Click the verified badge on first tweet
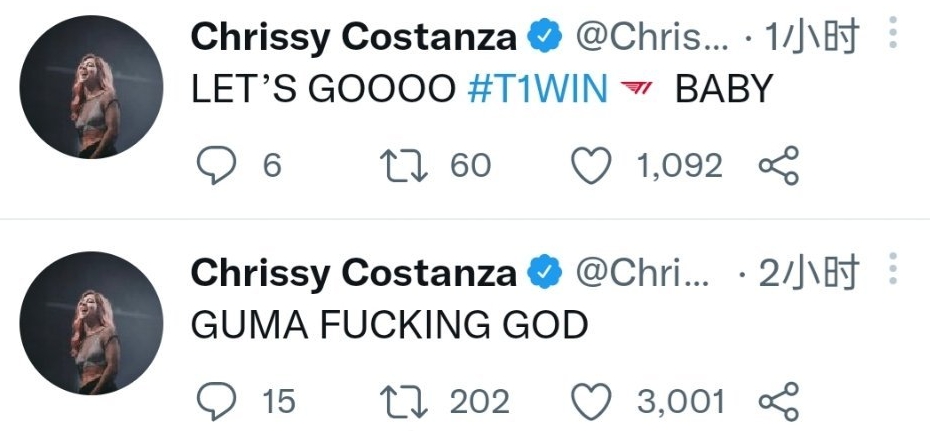The image size is (930, 431). pyautogui.click(x=543, y=38)
